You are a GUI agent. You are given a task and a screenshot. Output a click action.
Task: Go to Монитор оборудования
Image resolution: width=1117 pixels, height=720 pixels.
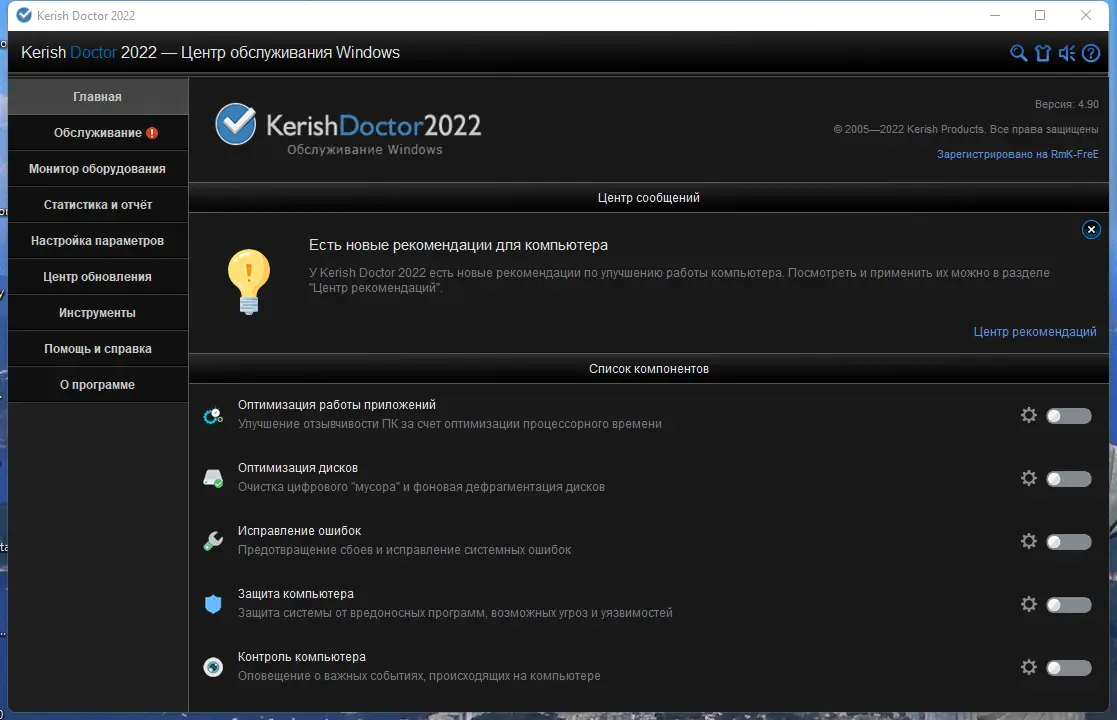(x=98, y=169)
